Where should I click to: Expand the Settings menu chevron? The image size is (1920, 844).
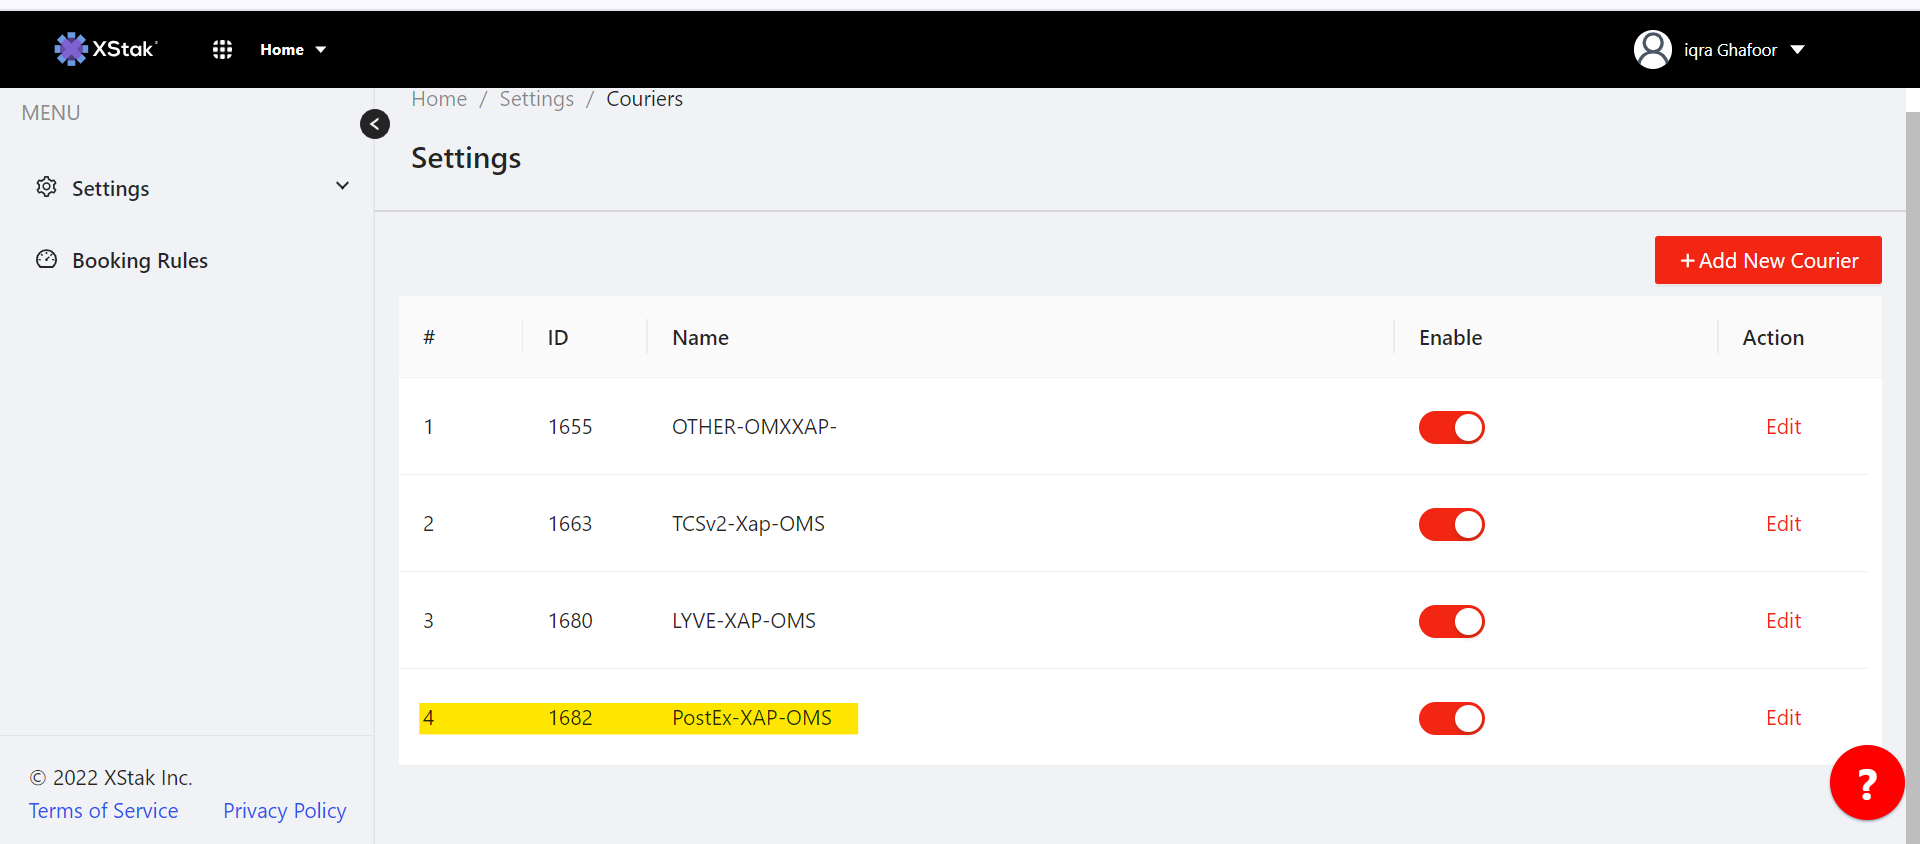click(x=342, y=186)
